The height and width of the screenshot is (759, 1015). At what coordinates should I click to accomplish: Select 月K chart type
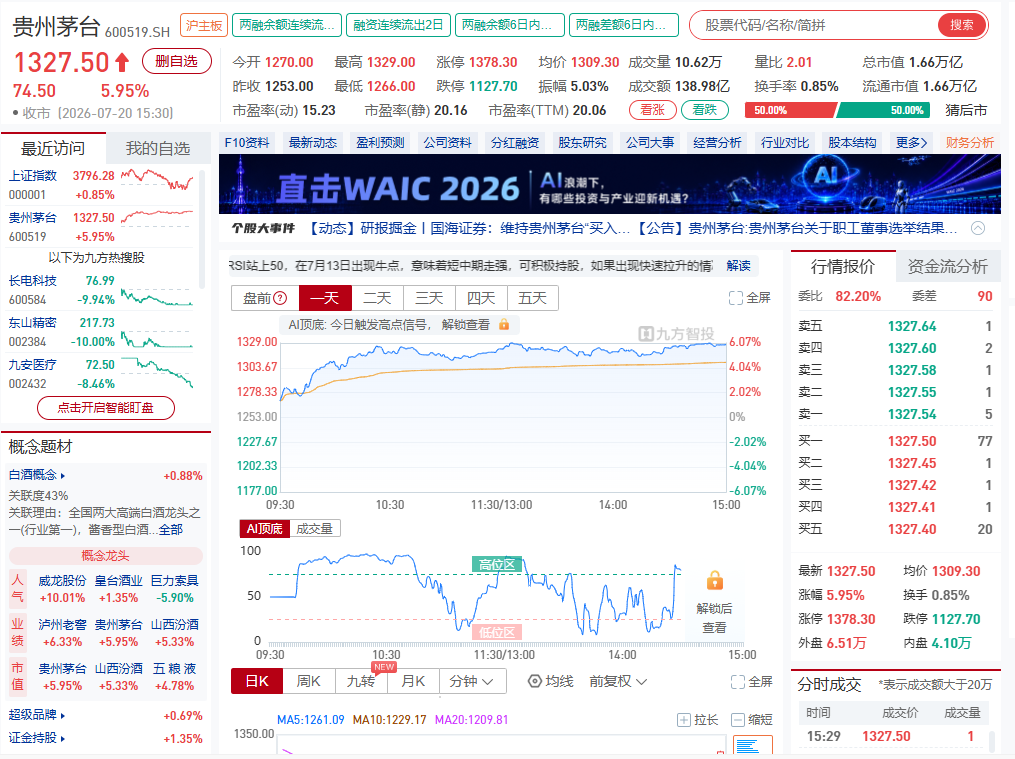pos(413,681)
